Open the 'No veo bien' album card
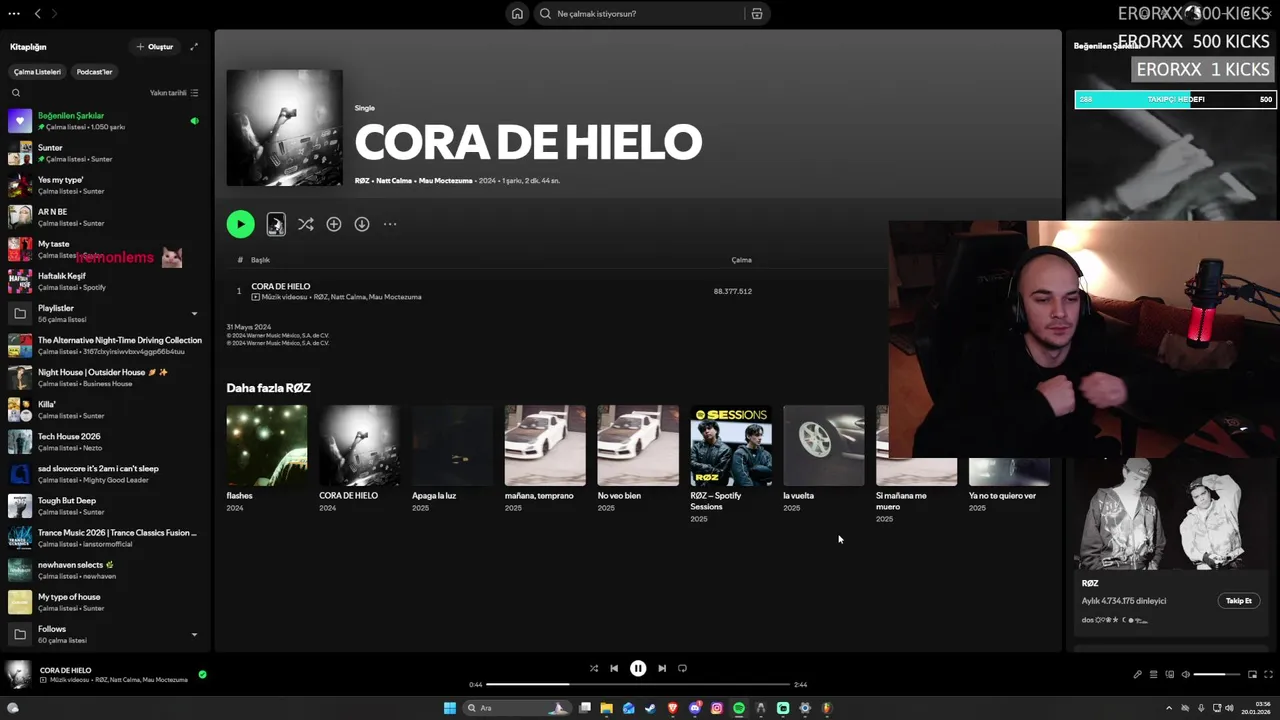 [x=638, y=459]
